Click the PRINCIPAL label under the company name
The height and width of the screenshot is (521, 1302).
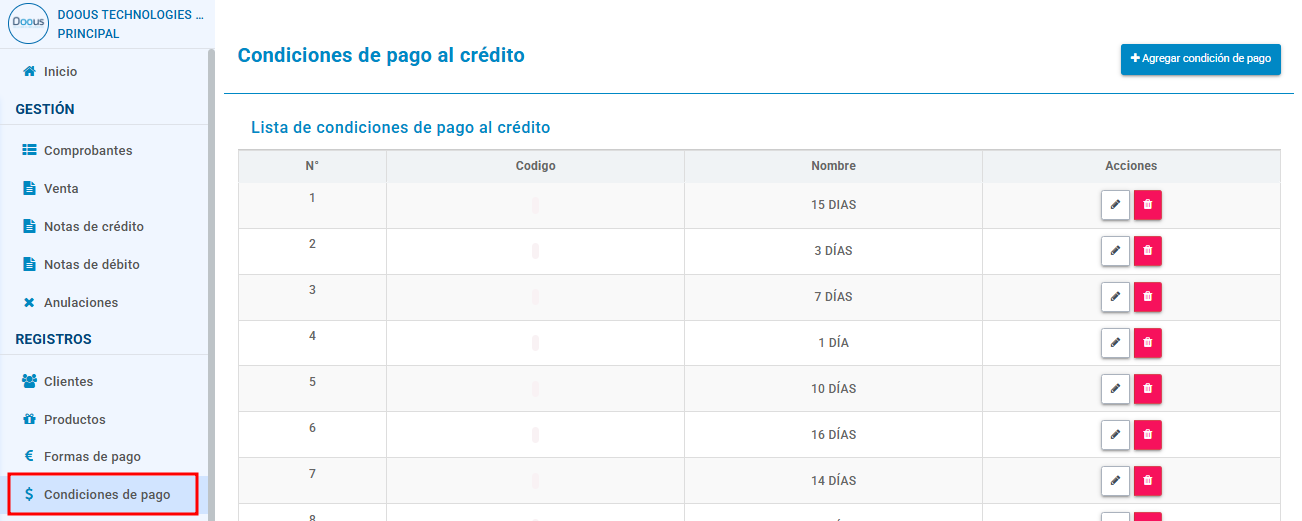point(88,34)
